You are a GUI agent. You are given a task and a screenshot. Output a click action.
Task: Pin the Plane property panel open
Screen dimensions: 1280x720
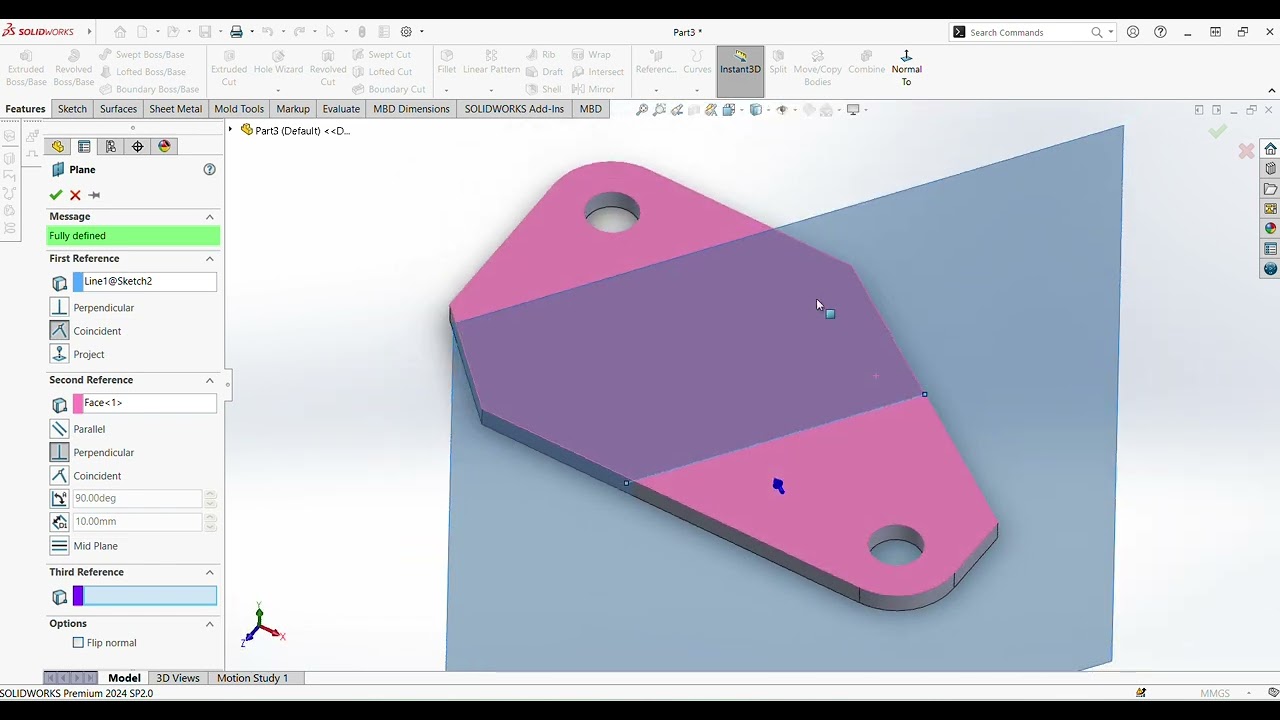click(x=94, y=195)
